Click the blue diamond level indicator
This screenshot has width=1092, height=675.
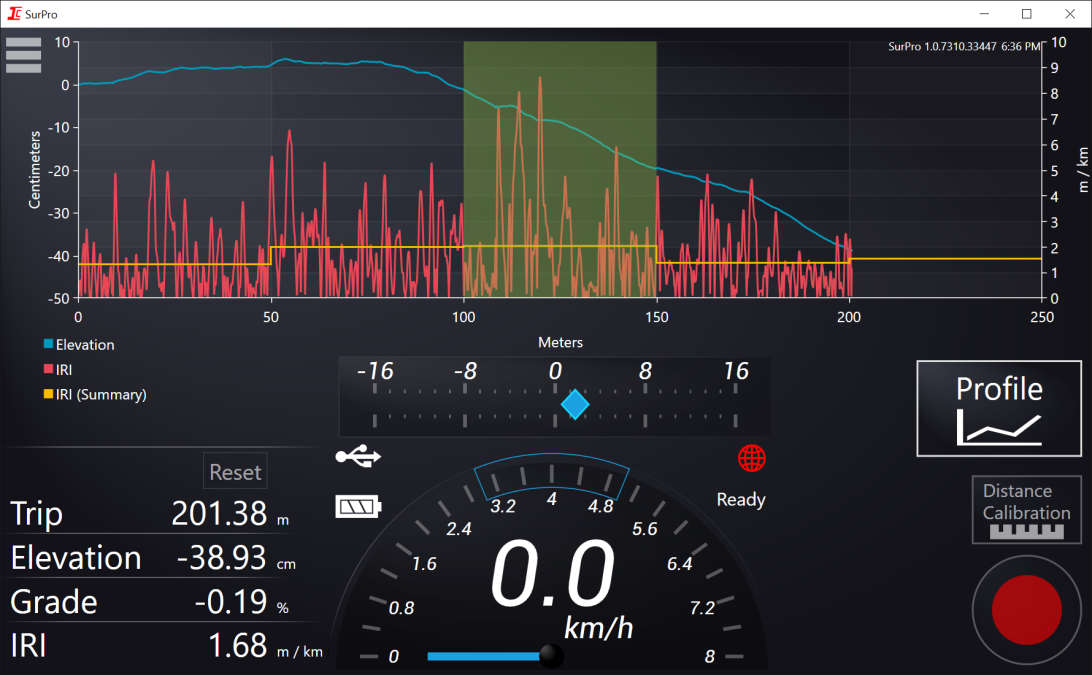pos(575,404)
